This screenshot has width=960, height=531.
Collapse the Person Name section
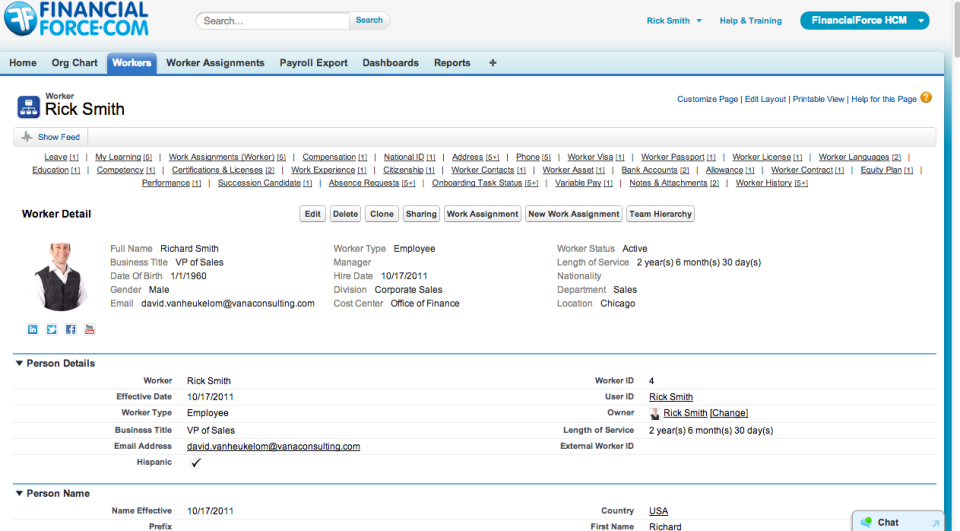[19, 493]
